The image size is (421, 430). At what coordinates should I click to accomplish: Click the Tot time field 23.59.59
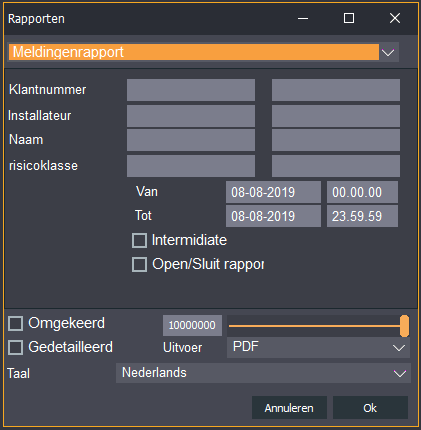pos(362,216)
